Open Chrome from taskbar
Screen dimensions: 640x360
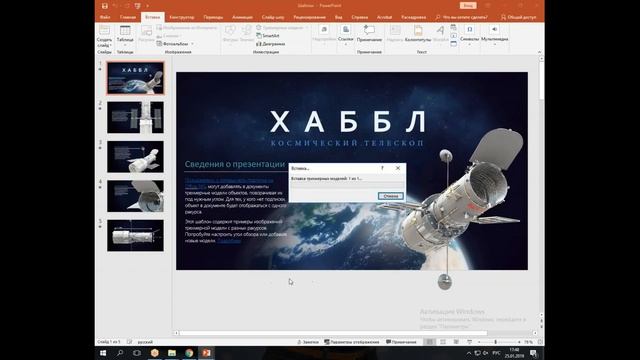189,353
